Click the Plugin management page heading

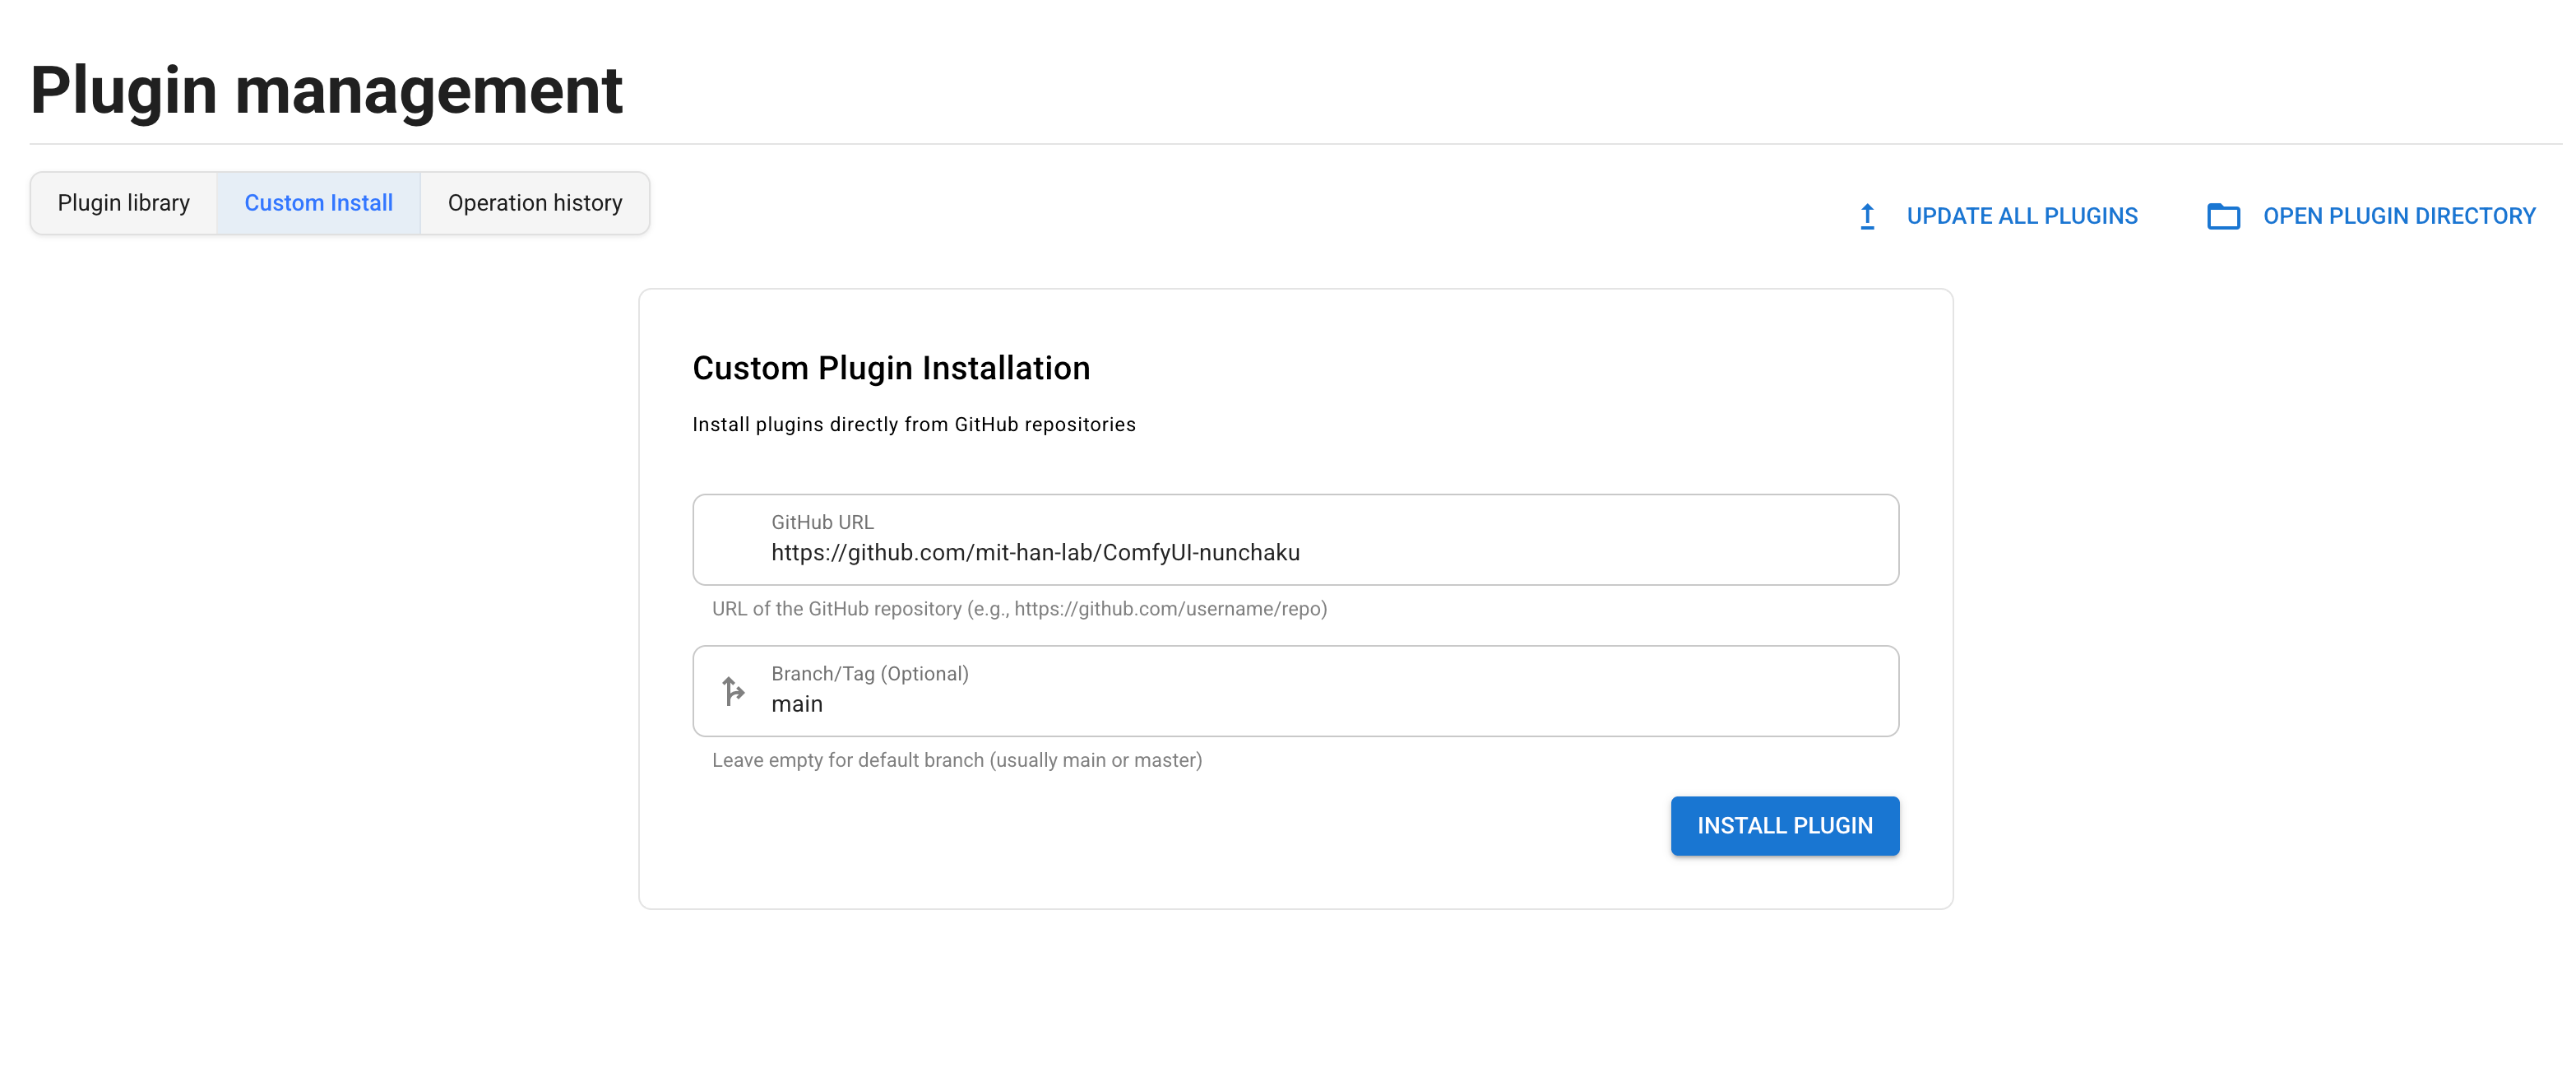click(x=326, y=90)
